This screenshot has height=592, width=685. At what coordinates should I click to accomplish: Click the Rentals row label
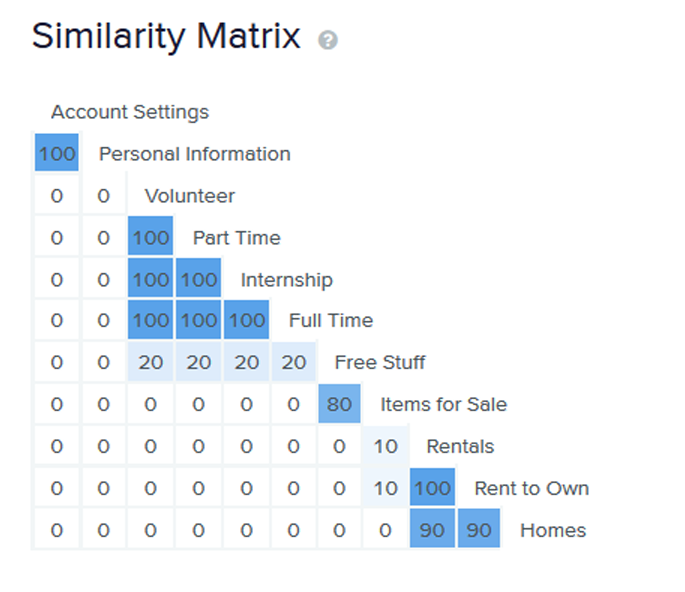pyautogui.click(x=460, y=446)
